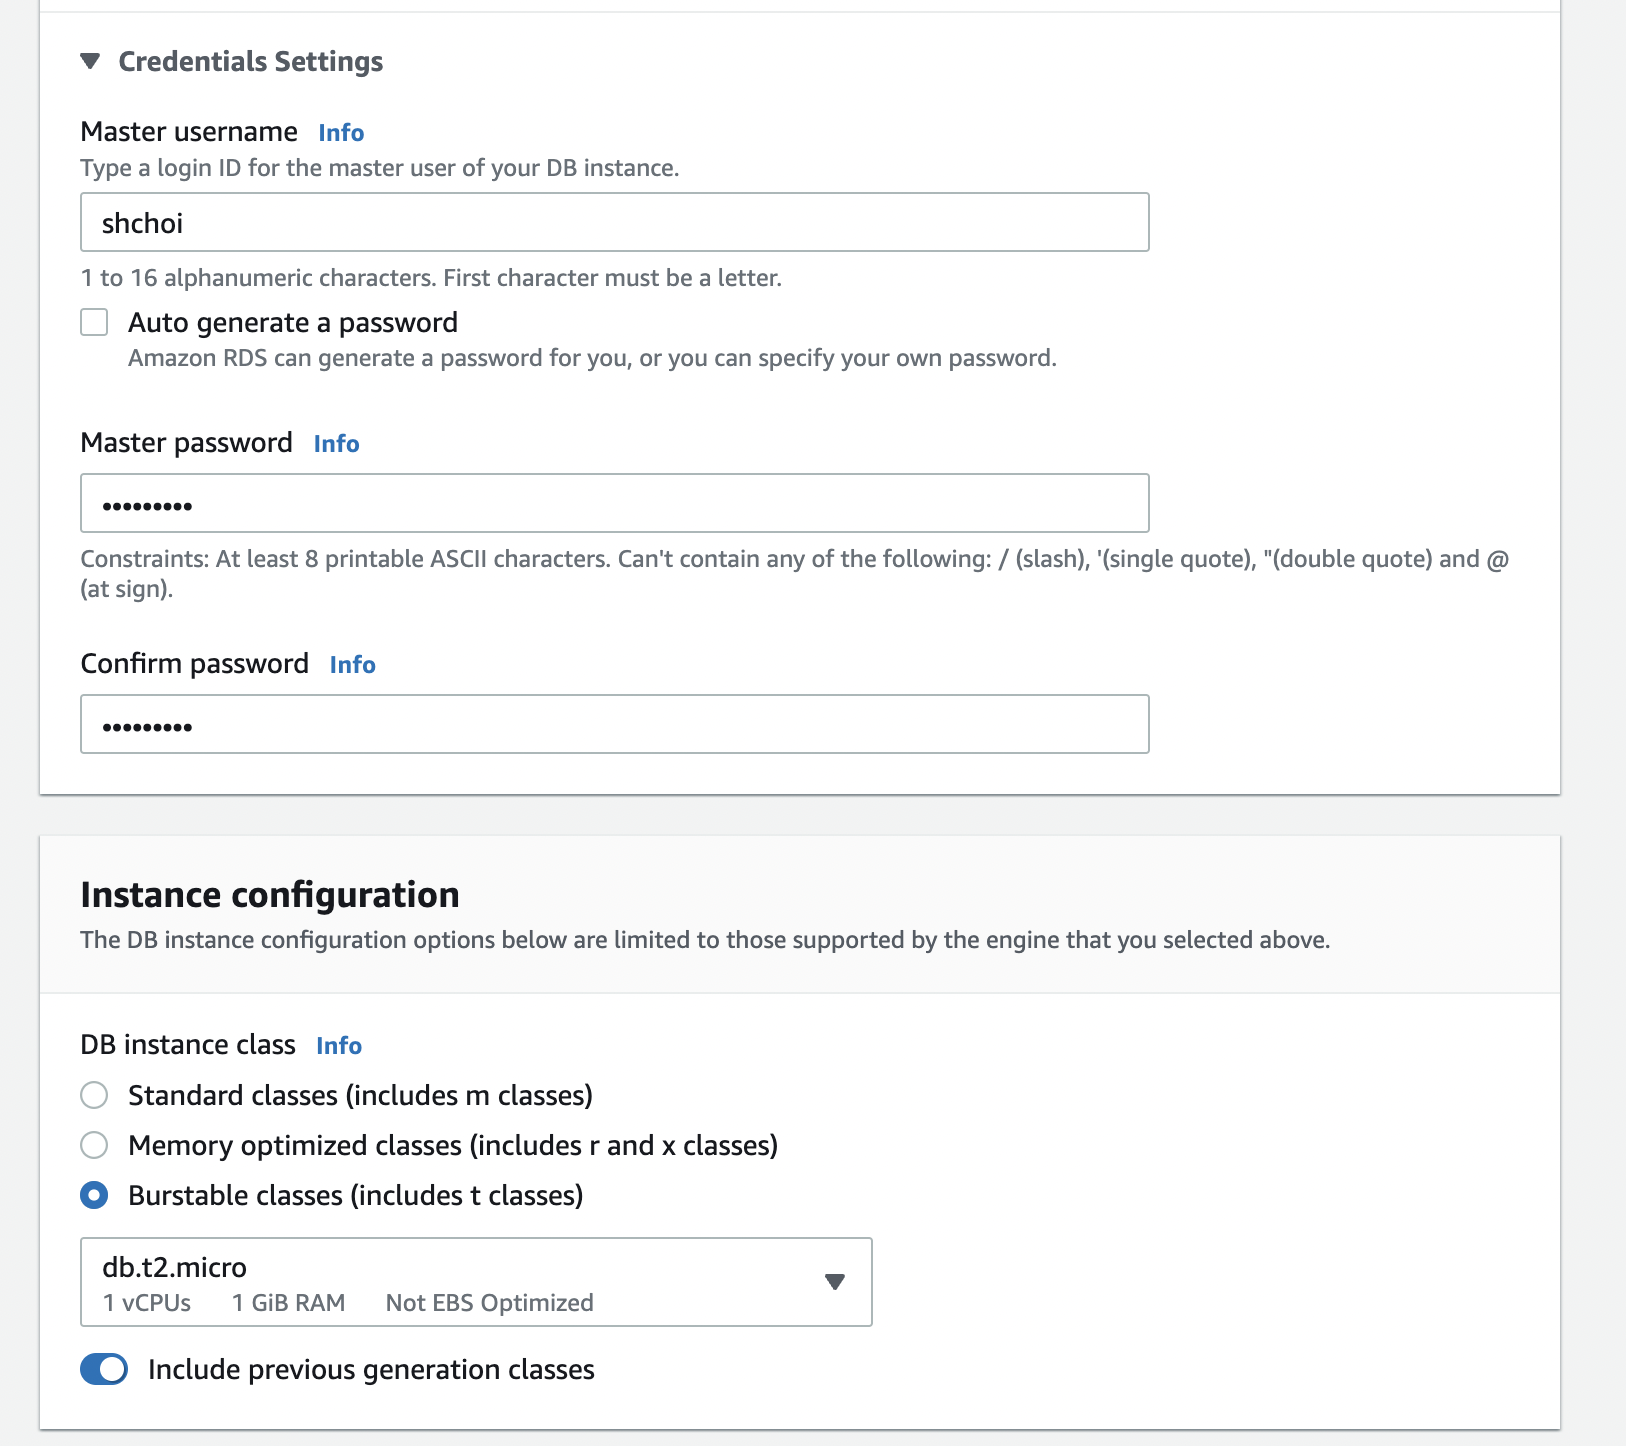Click the Credentials Settings heading text
1626x1446 pixels.
(x=250, y=62)
